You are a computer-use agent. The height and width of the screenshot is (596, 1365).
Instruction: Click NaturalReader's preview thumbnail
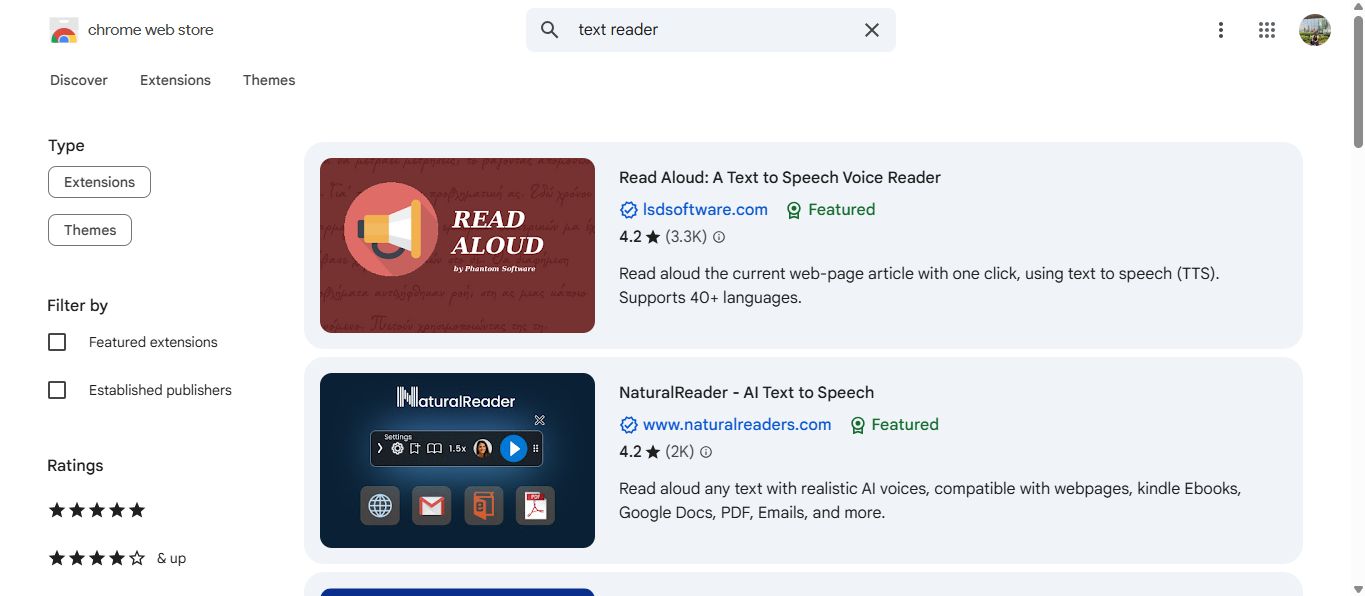pyautogui.click(x=457, y=460)
